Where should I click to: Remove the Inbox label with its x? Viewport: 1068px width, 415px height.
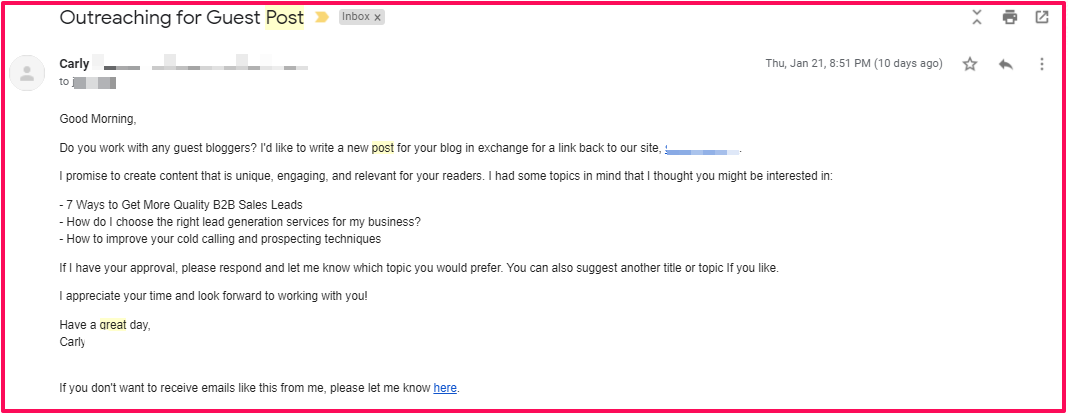point(379,18)
